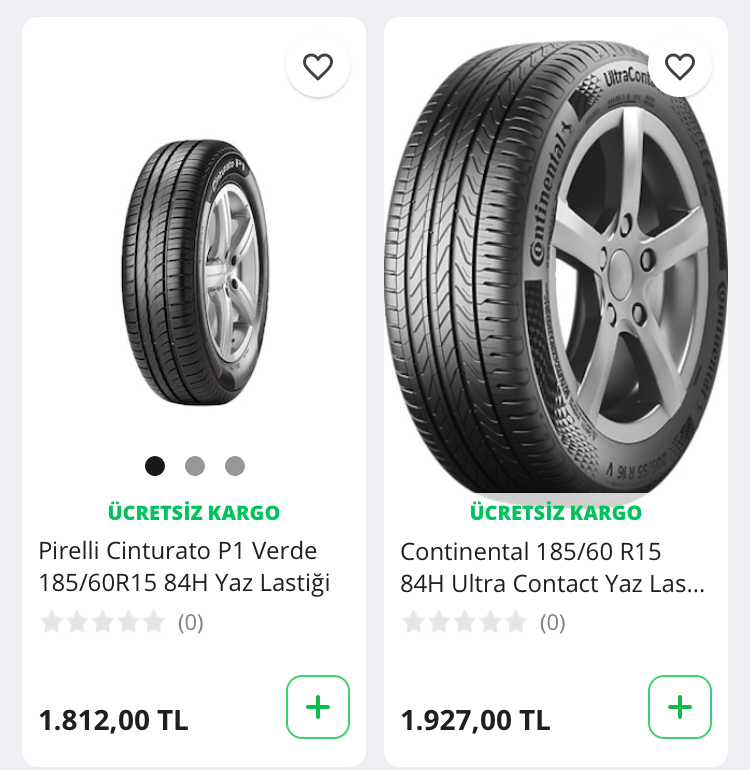Viewport: 750px width, 770px height.
Task: Switch to second Pirelli image dot
Action: click(195, 466)
